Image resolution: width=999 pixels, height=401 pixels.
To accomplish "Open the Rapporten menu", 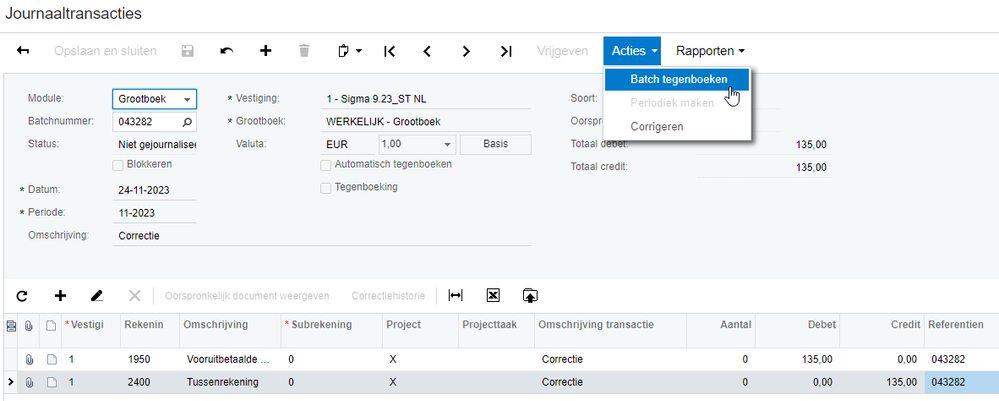I will pyautogui.click(x=710, y=51).
